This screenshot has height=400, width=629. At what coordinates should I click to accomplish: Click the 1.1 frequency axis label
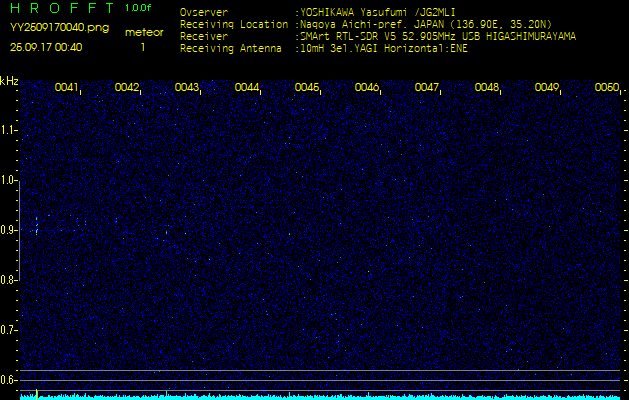(x=9, y=130)
